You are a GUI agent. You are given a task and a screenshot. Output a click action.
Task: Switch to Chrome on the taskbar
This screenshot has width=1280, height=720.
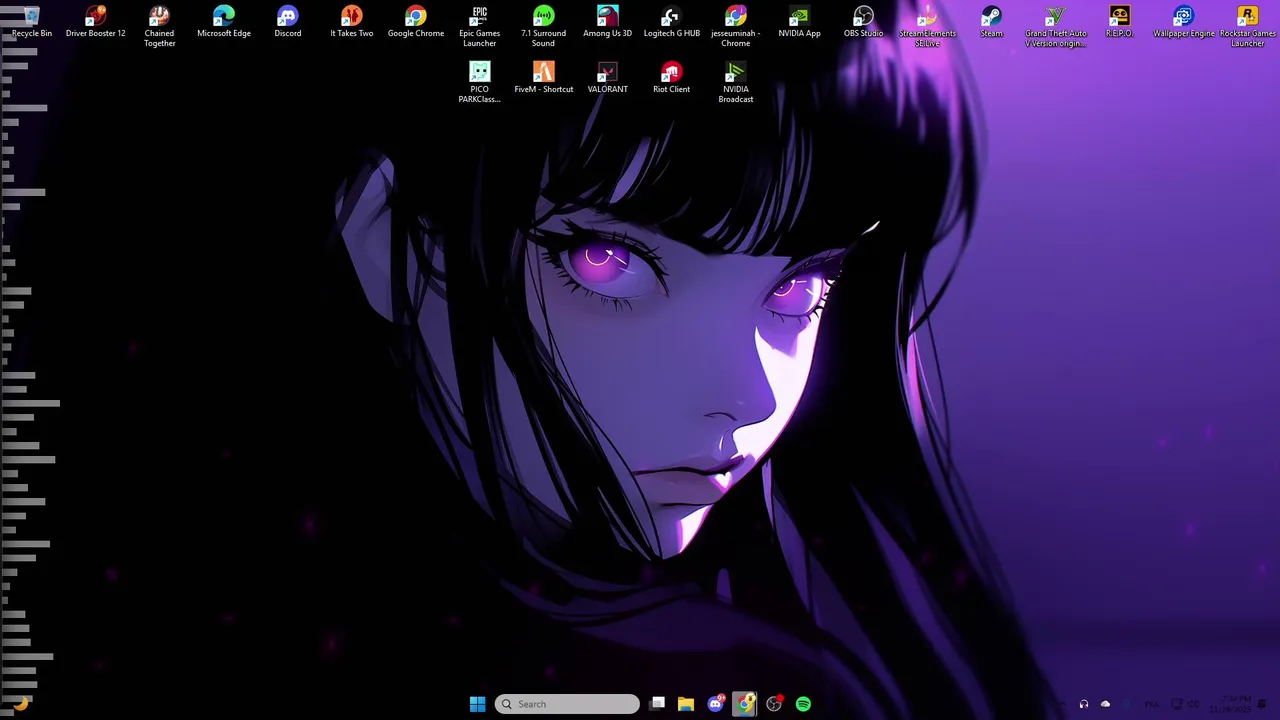745,704
